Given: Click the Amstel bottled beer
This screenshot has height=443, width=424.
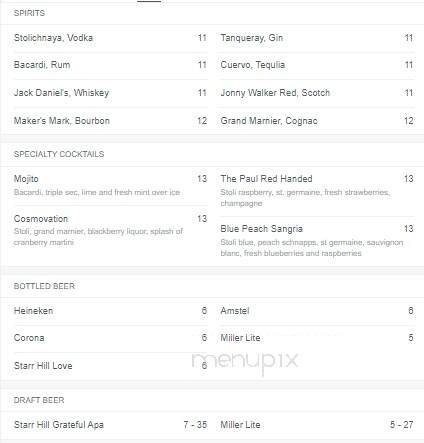Looking at the screenshot, I should point(317,311).
